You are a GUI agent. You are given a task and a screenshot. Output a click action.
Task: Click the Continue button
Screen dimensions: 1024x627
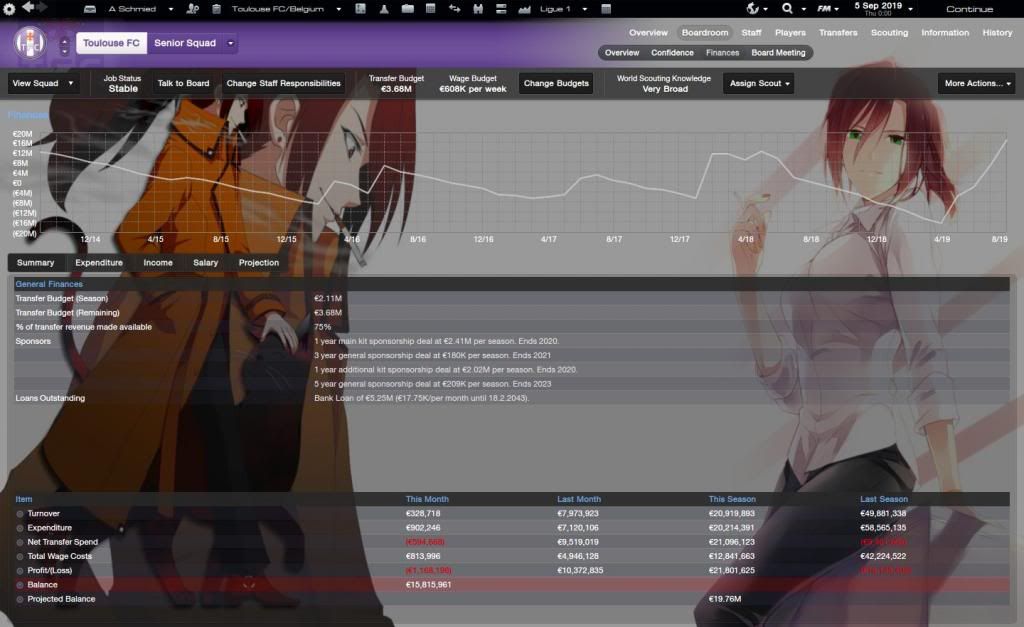pyautogui.click(x=969, y=9)
